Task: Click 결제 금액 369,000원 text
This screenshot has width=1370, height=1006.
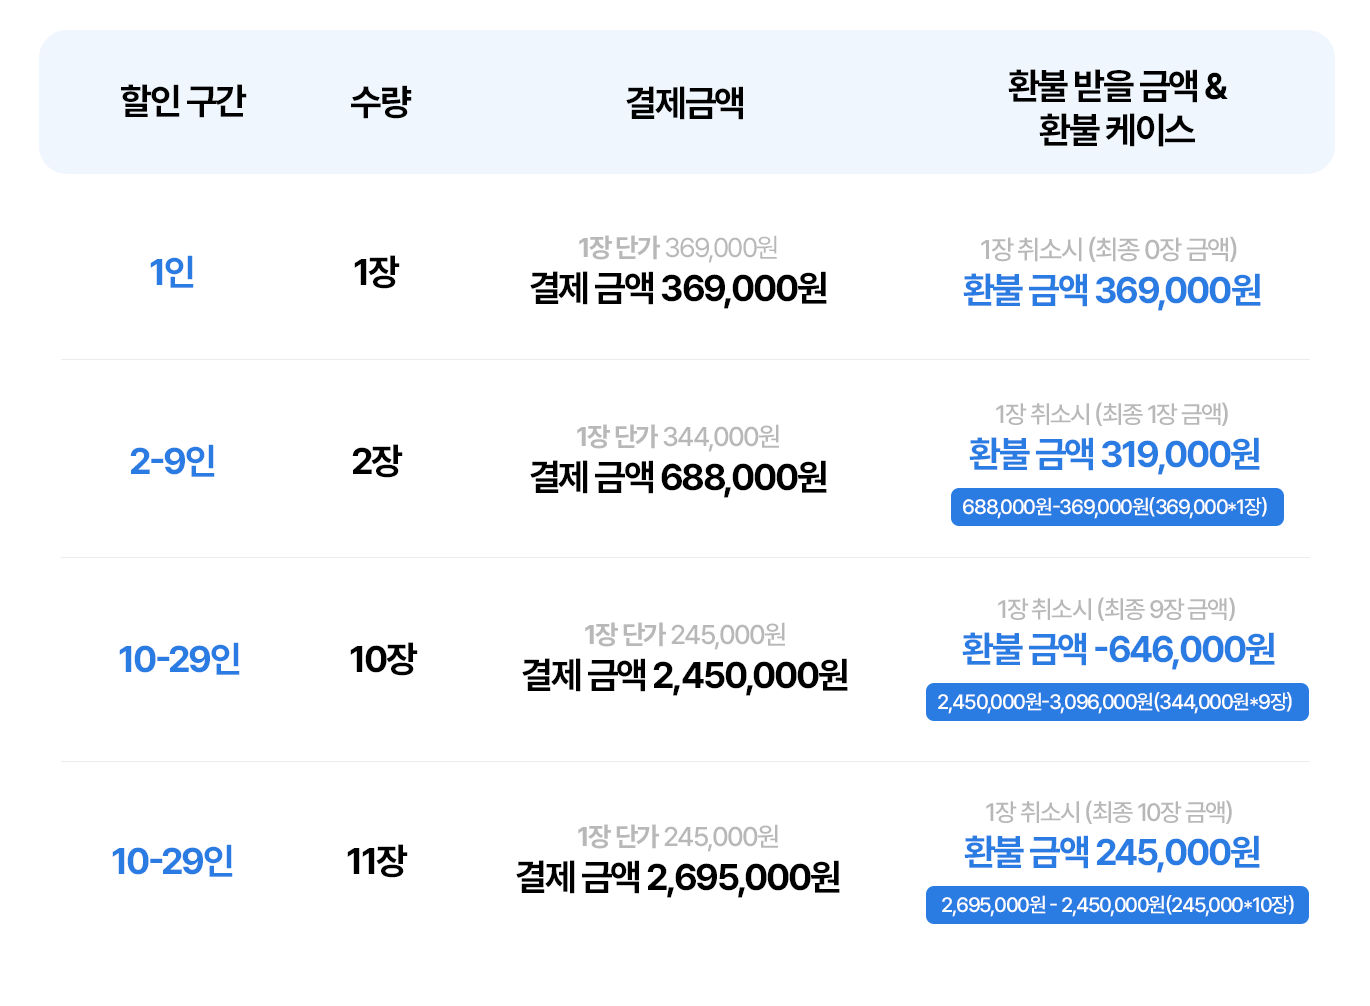Action: click(x=679, y=289)
